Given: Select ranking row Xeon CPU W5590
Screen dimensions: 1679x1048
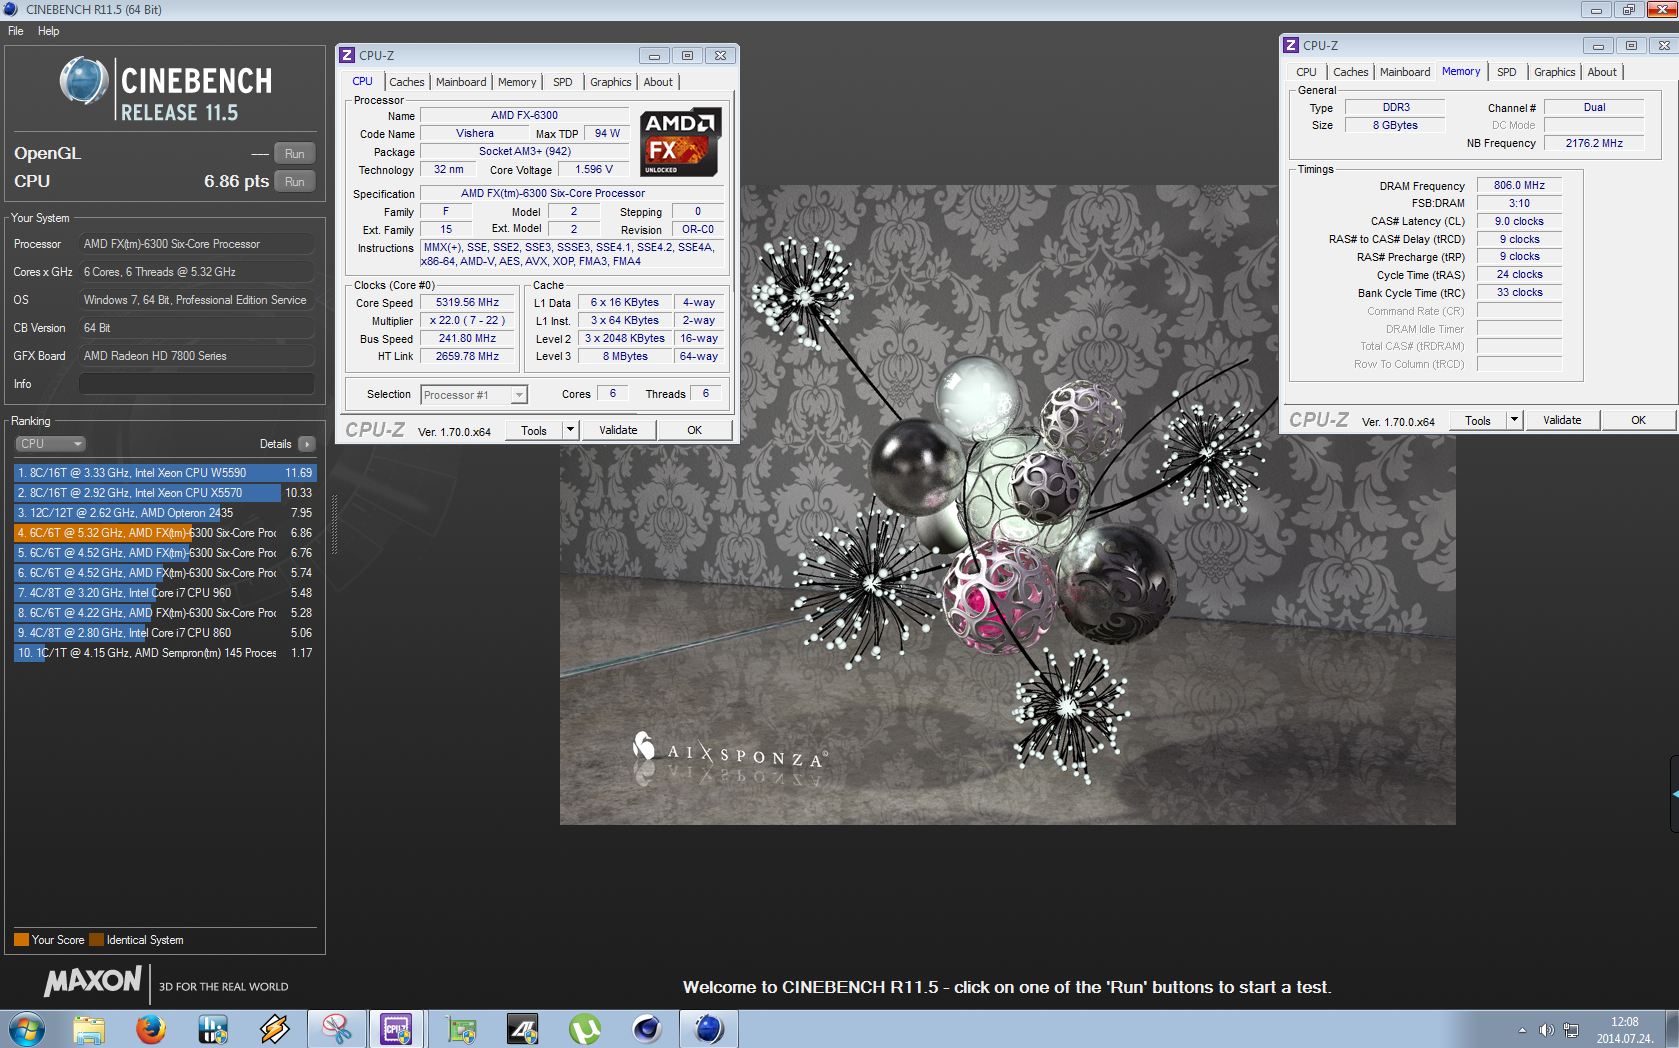Looking at the screenshot, I should (x=165, y=473).
